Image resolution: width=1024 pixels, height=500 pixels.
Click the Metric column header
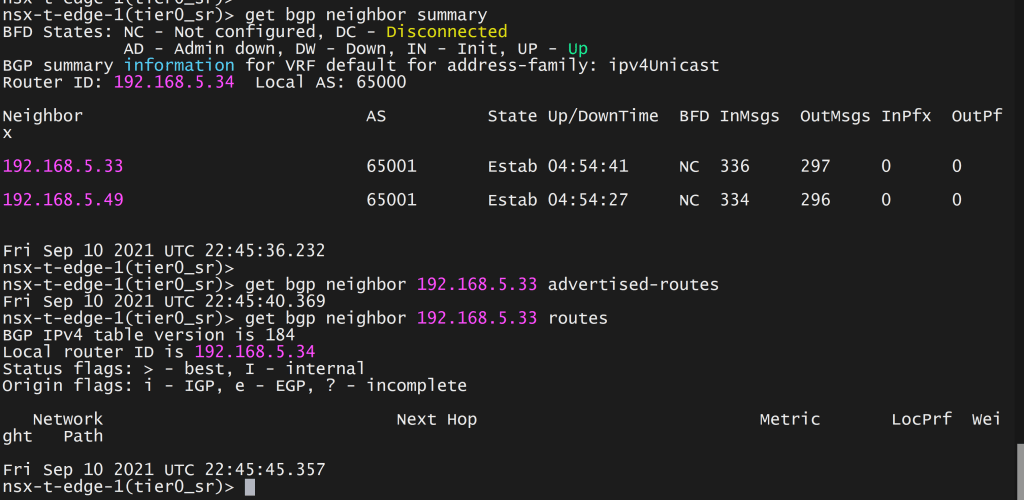(x=790, y=419)
